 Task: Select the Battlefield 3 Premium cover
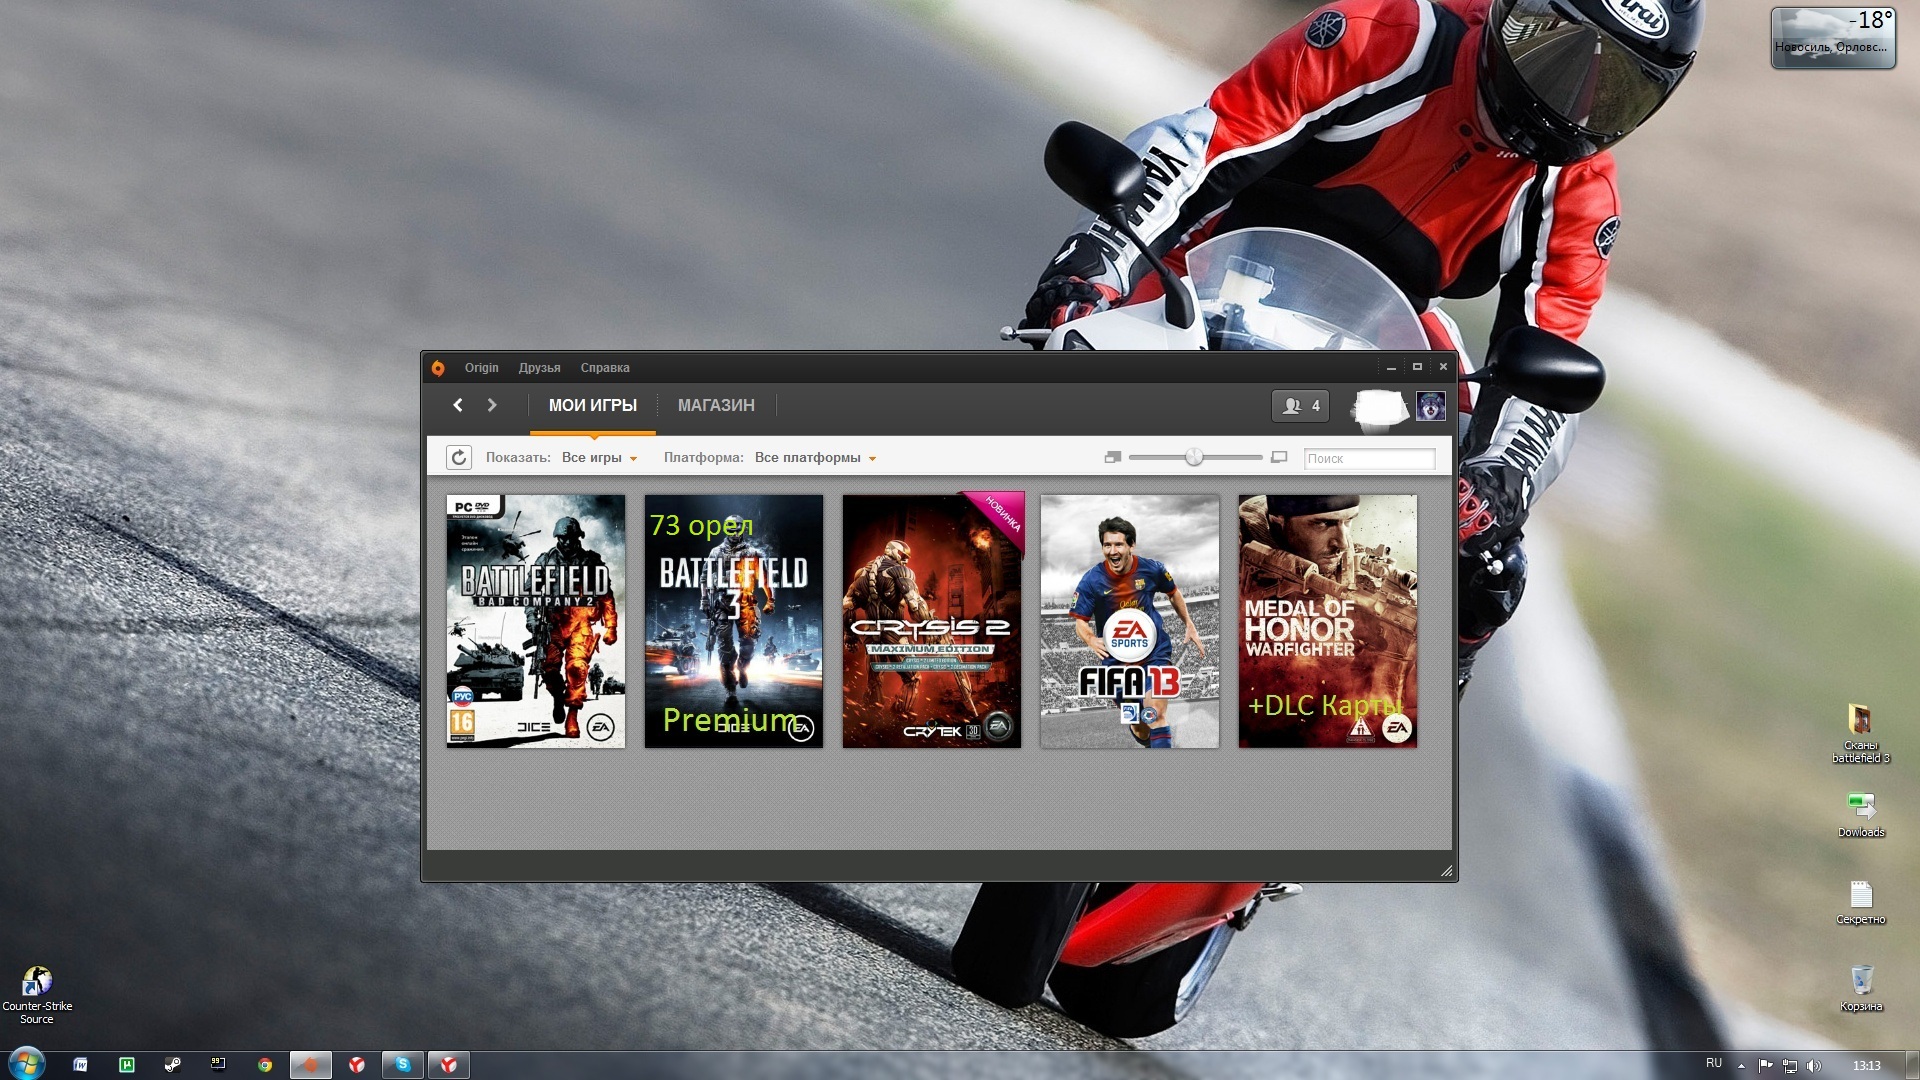coord(734,621)
